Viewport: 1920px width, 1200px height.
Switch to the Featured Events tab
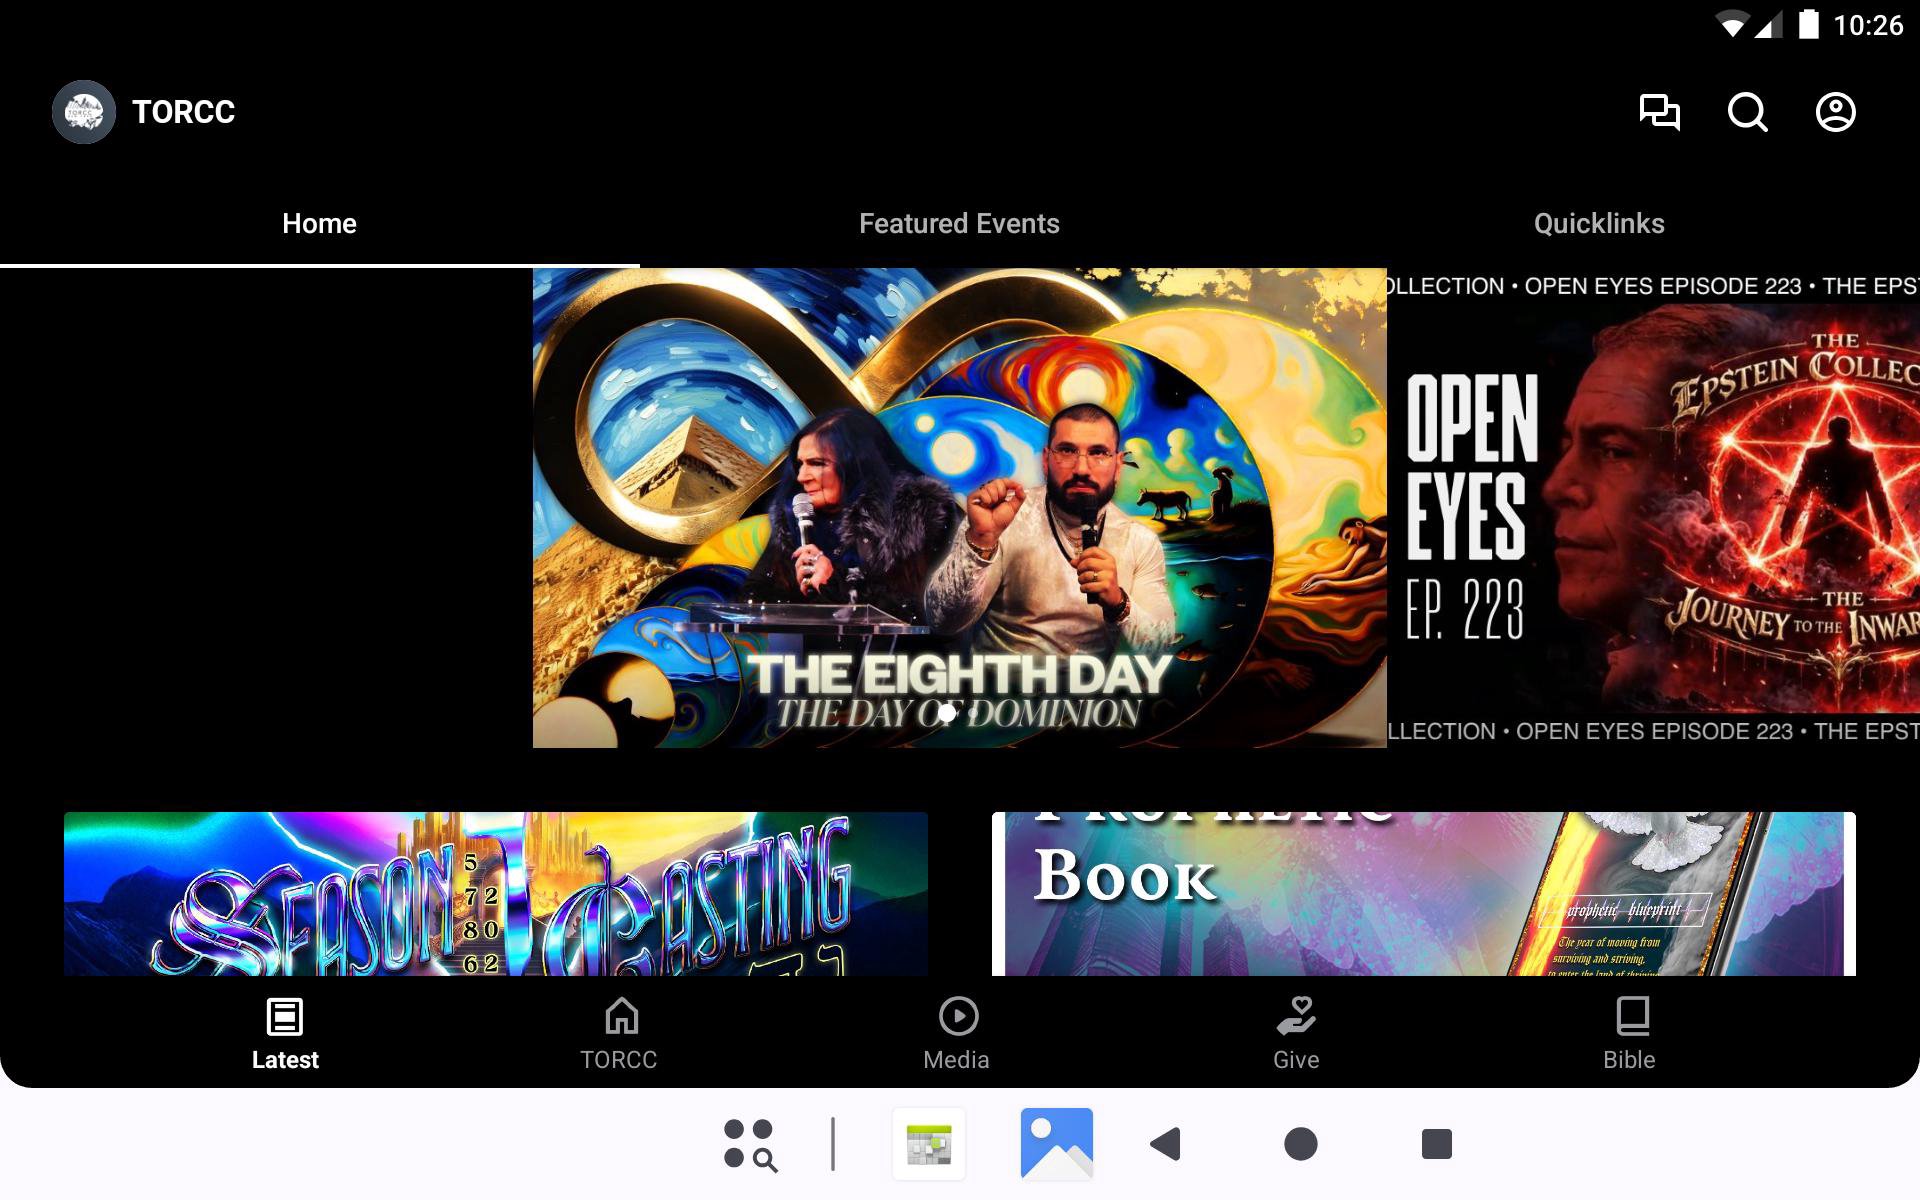pyautogui.click(x=959, y=224)
